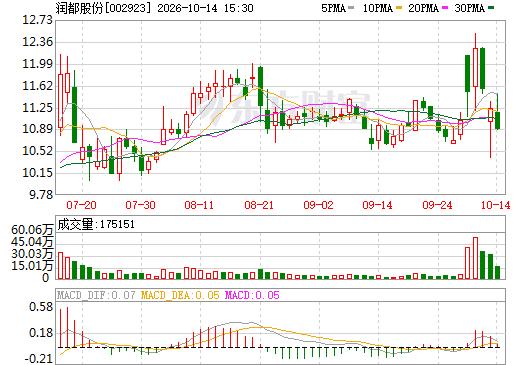This screenshot has height=365, width=520.
Task: Click the 30.03万 volume axis label
Action: [32, 254]
